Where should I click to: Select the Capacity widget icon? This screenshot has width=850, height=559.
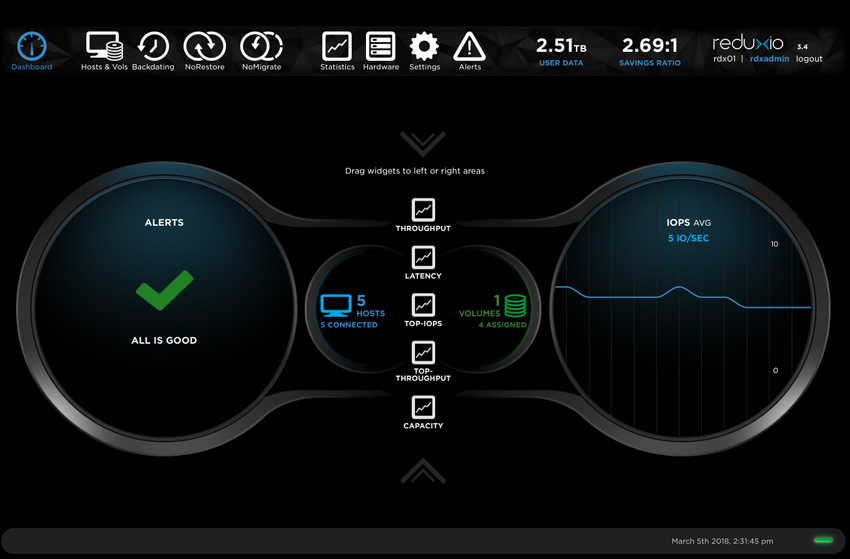click(423, 407)
